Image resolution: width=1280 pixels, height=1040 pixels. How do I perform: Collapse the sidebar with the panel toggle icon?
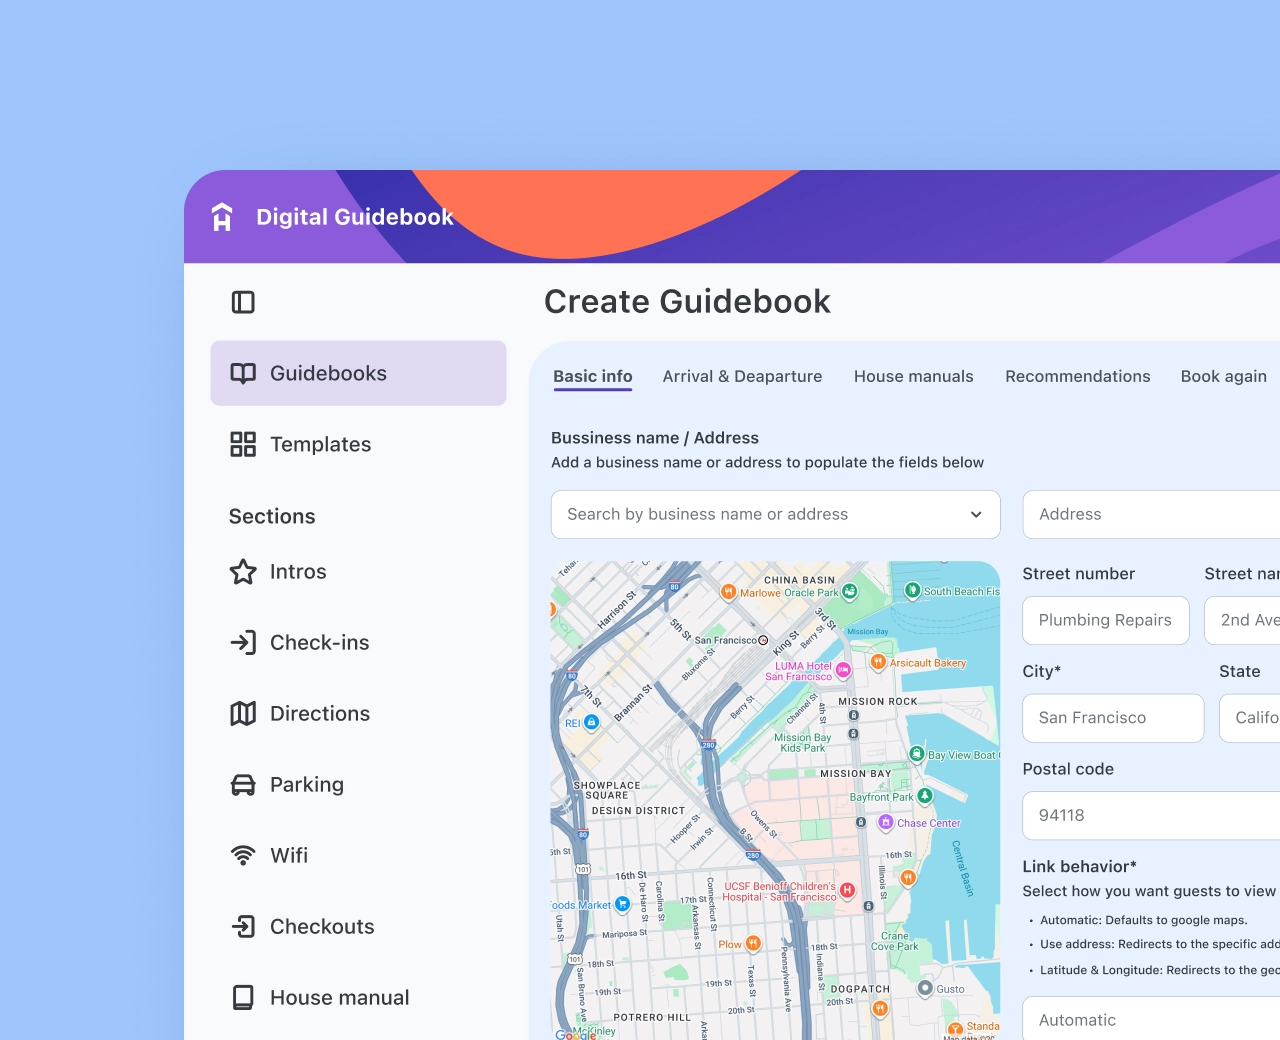pyautogui.click(x=243, y=302)
